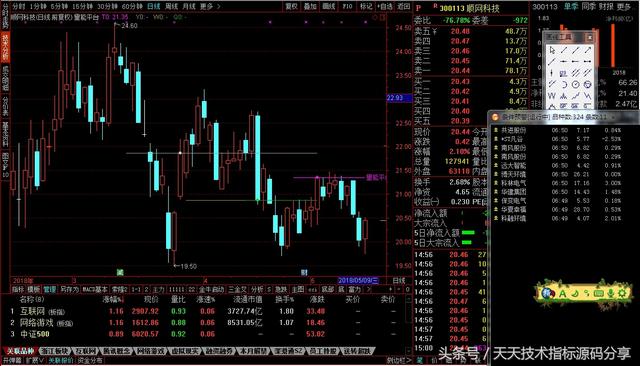640x366 pixels.
Task: Choose the W-shaped wave drawing tool
Action: [x=552, y=96]
